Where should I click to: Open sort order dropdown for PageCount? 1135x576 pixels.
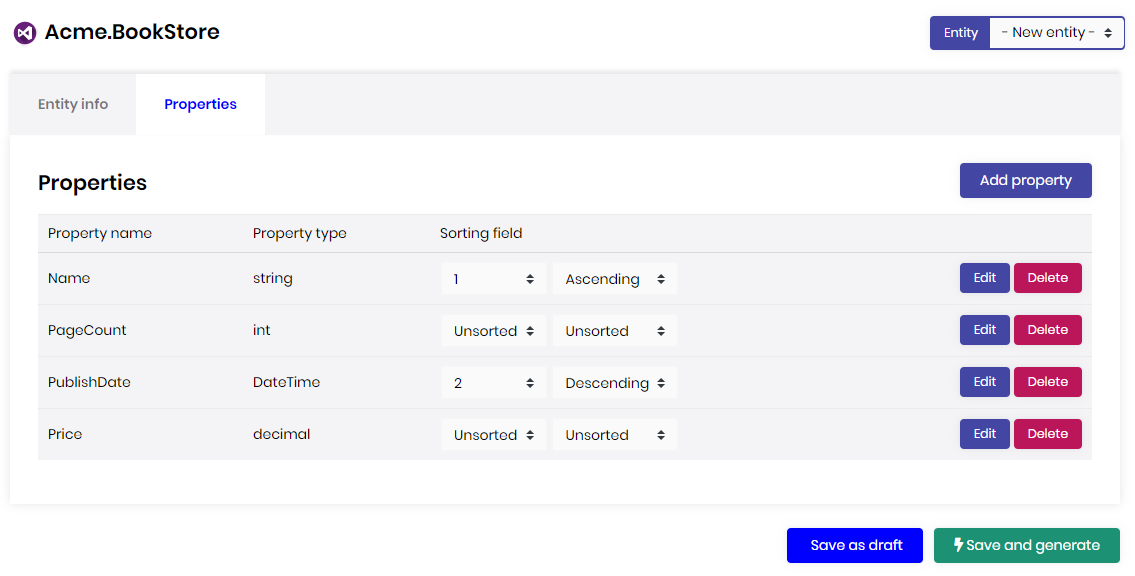494,331
